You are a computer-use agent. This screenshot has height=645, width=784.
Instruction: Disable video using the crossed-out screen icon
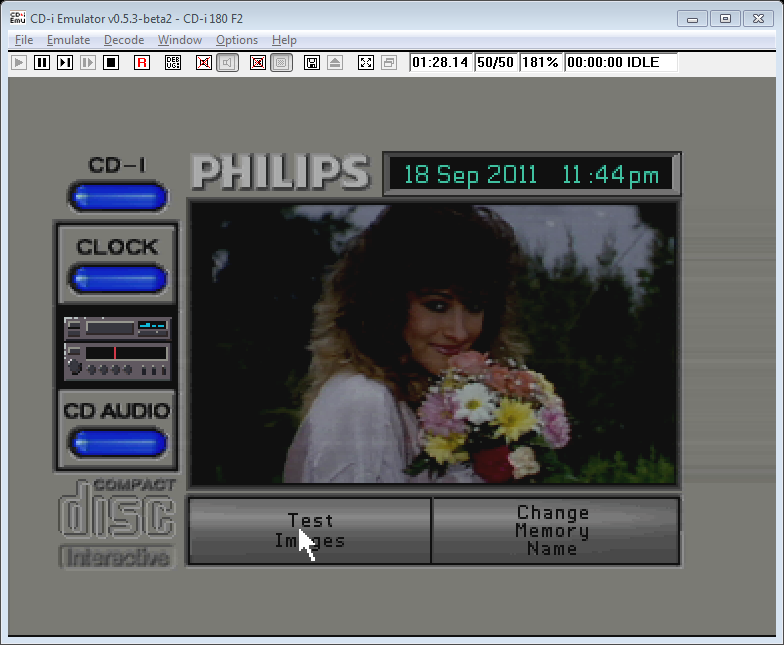[x=258, y=62]
